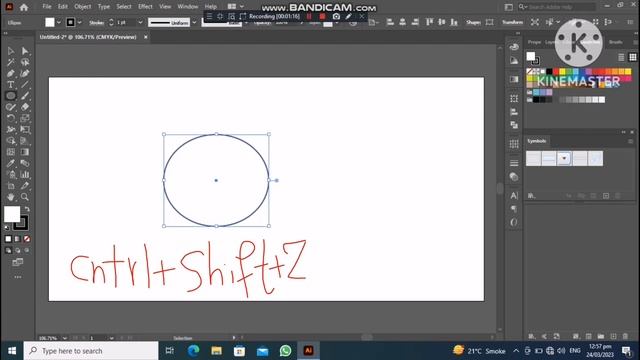
Task: Select the Eraser tool
Action: coord(25,107)
